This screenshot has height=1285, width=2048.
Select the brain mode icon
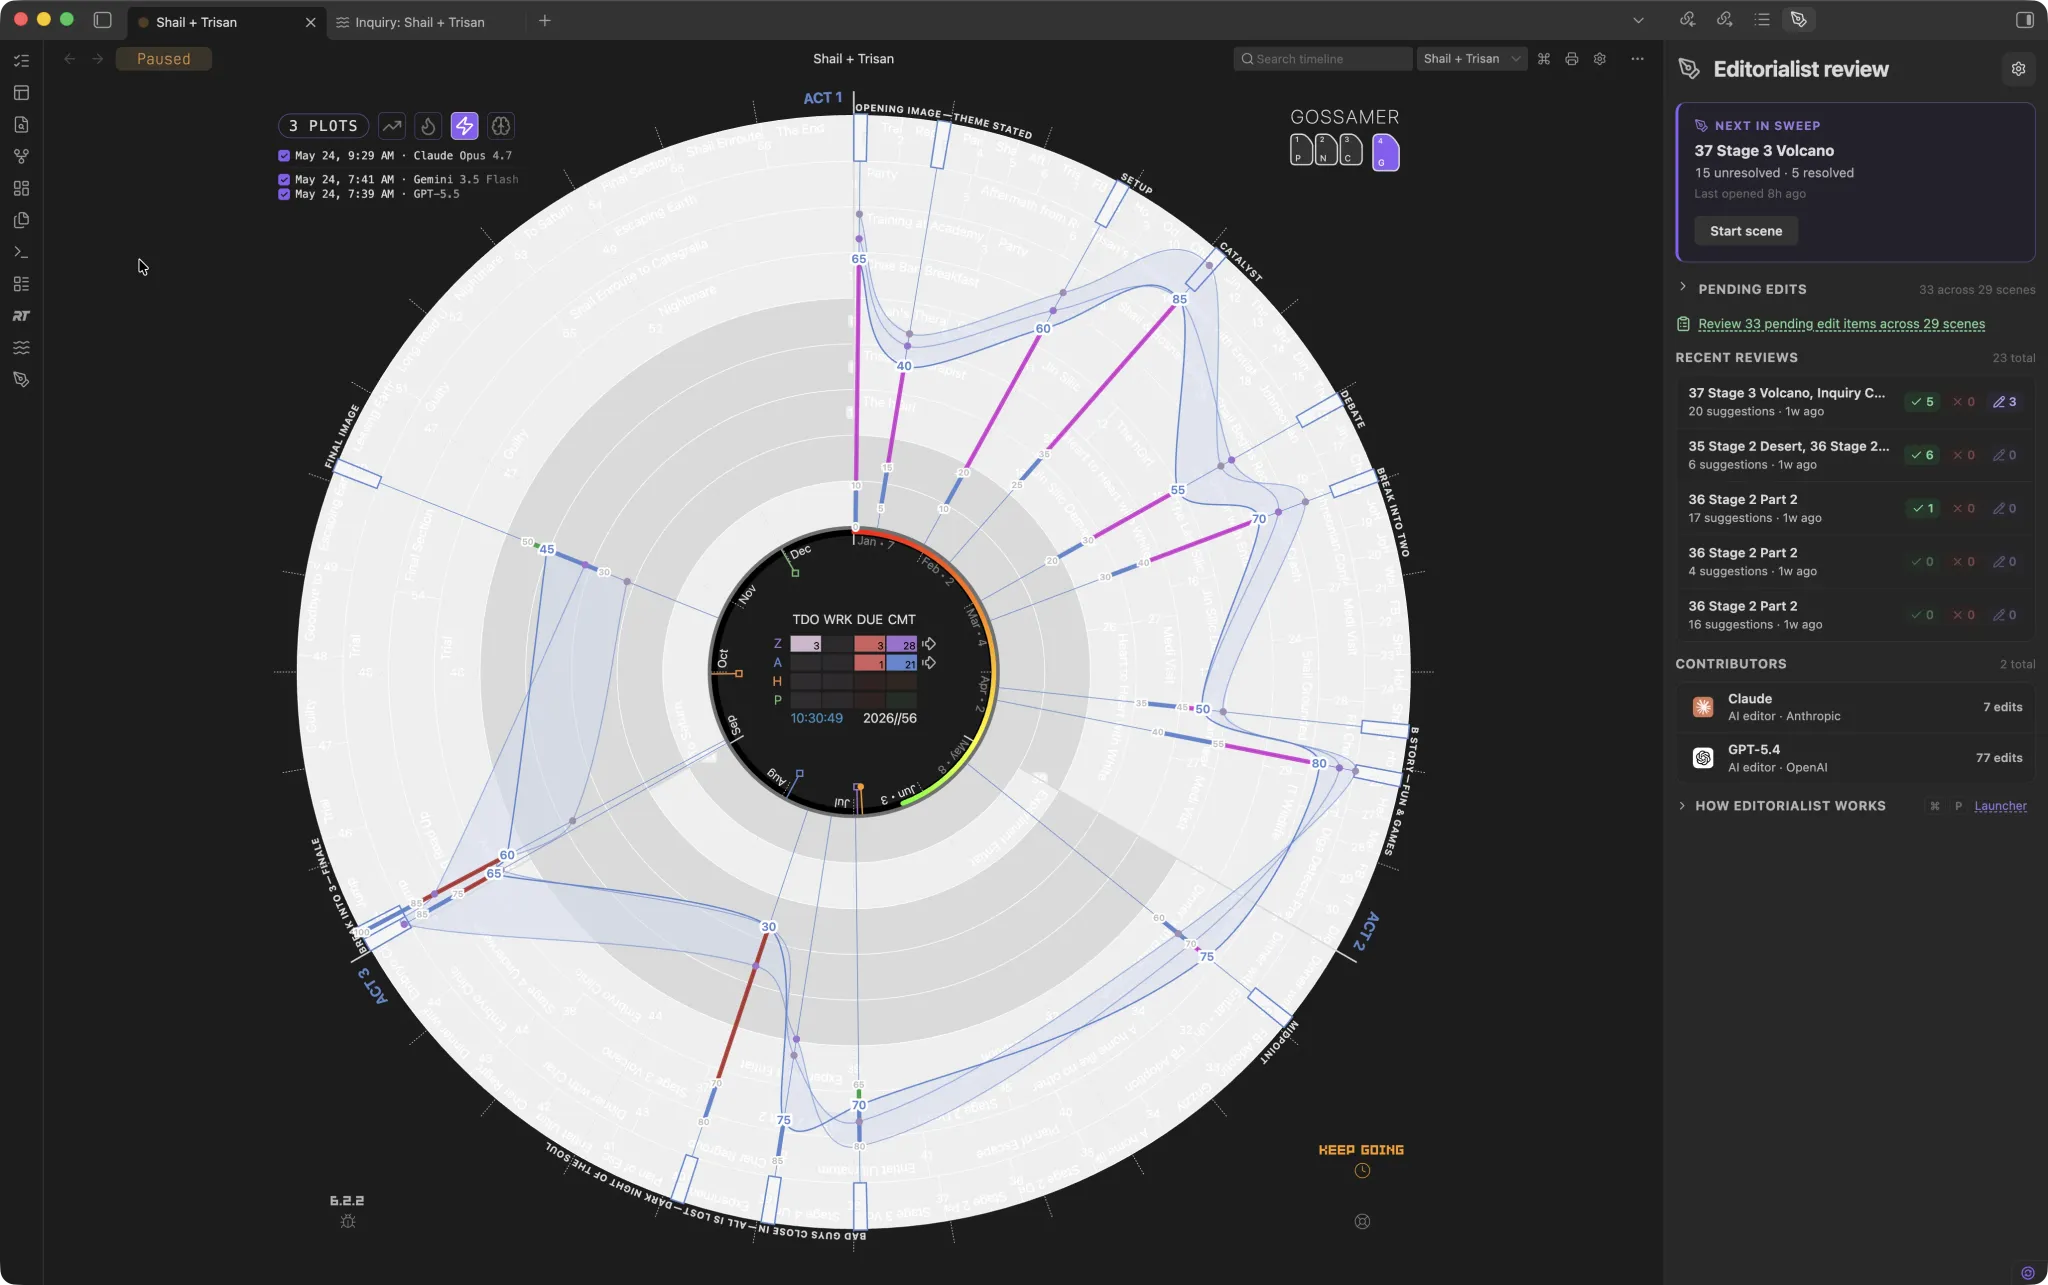tap(501, 126)
